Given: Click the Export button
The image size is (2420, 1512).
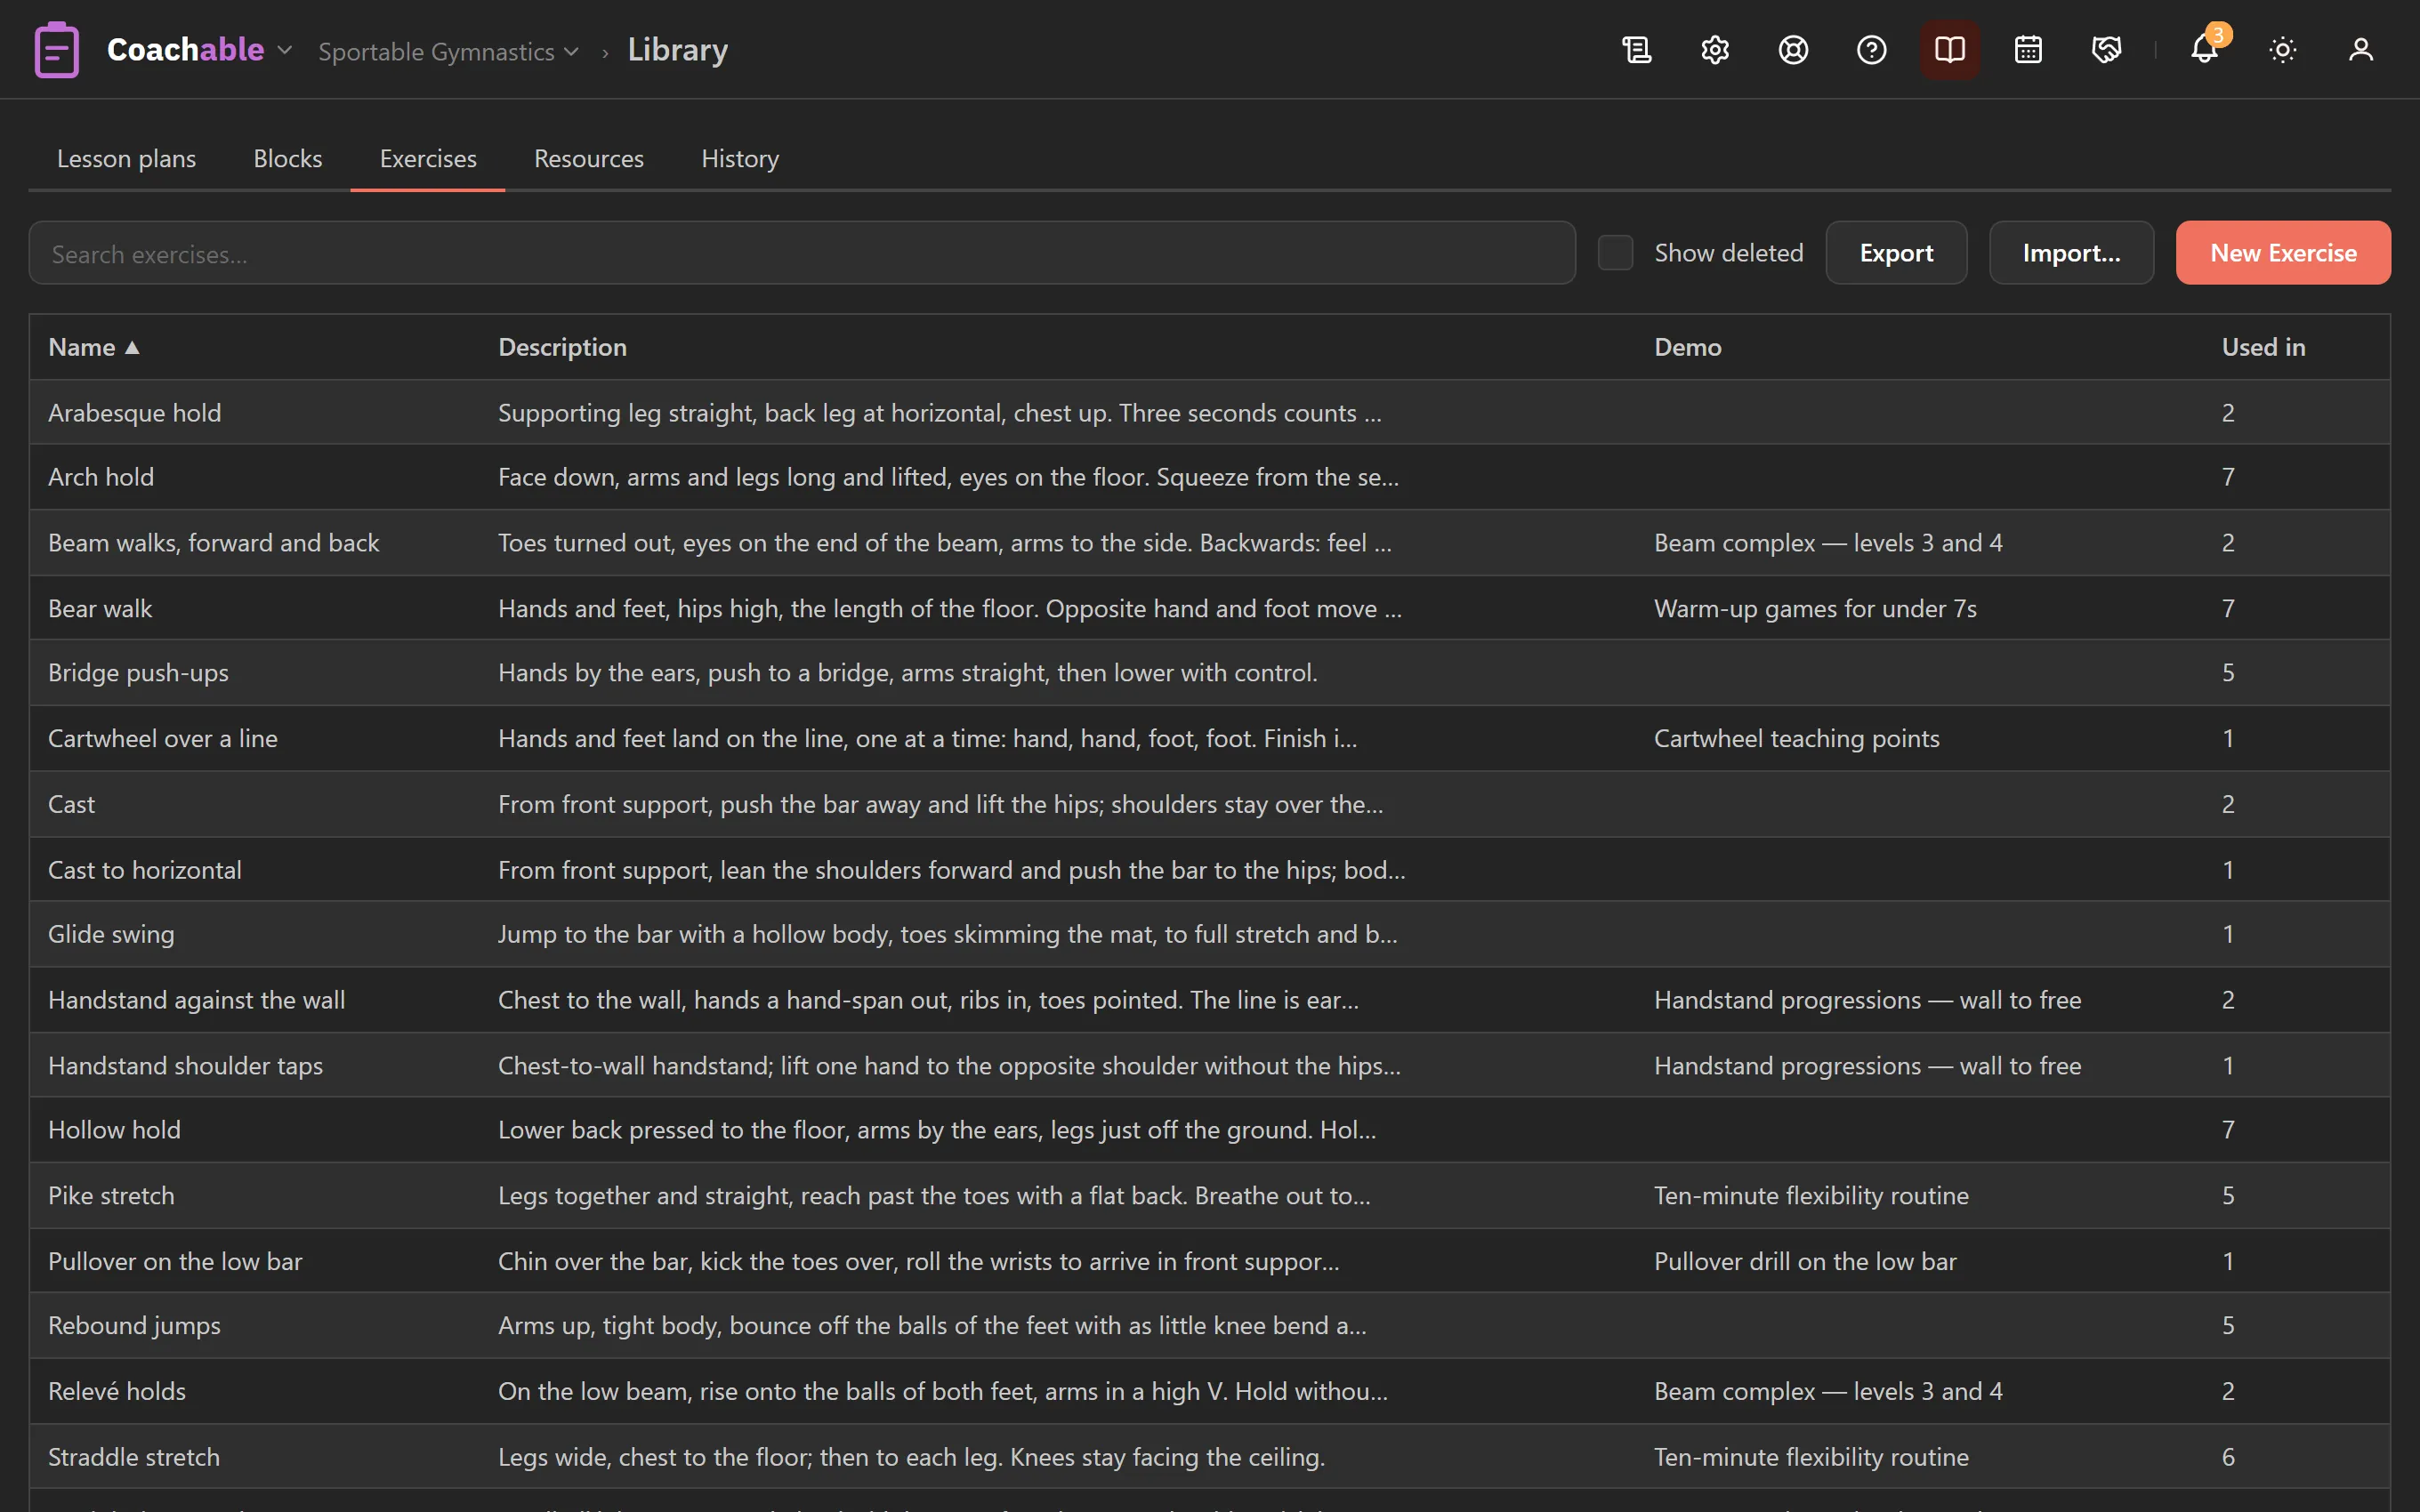Looking at the screenshot, I should coord(1896,253).
